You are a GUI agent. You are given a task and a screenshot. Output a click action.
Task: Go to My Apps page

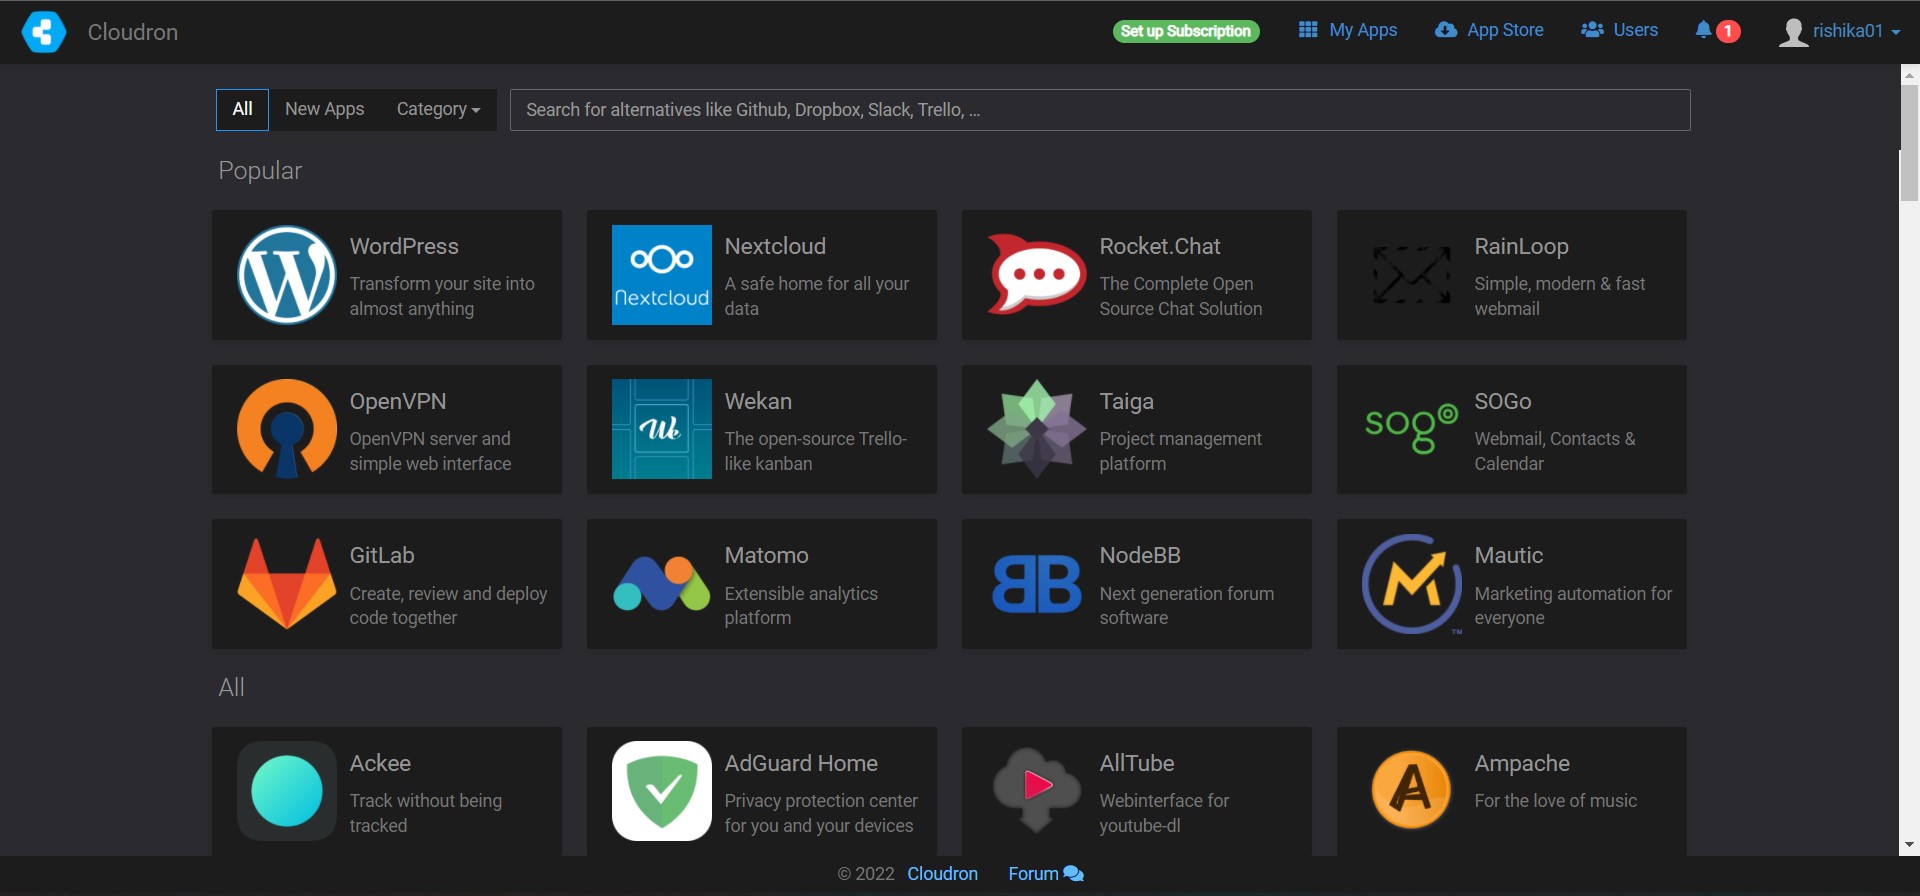[x=1348, y=30]
